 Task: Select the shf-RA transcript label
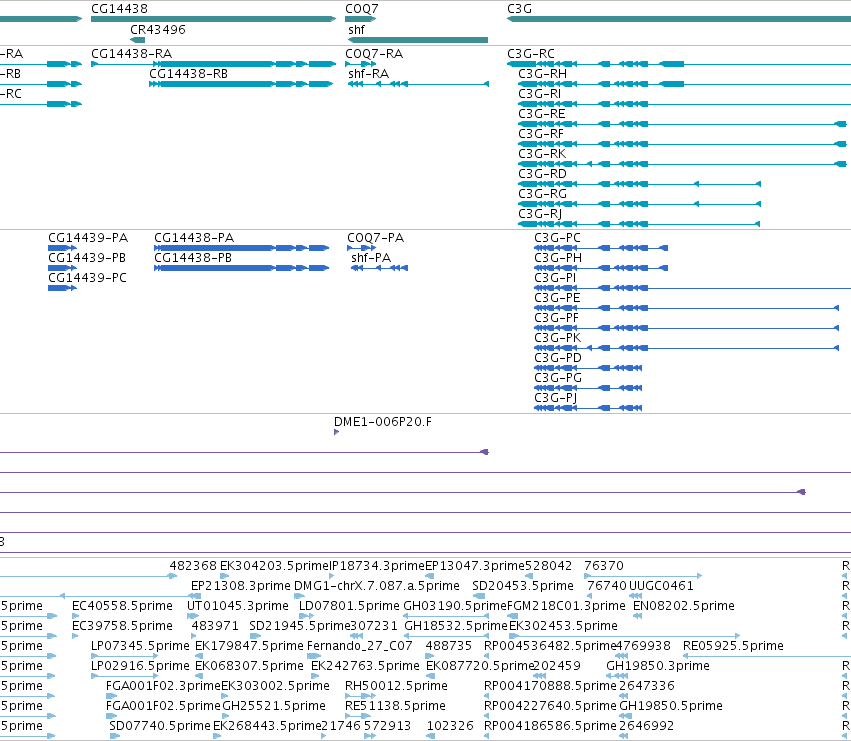click(369, 74)
